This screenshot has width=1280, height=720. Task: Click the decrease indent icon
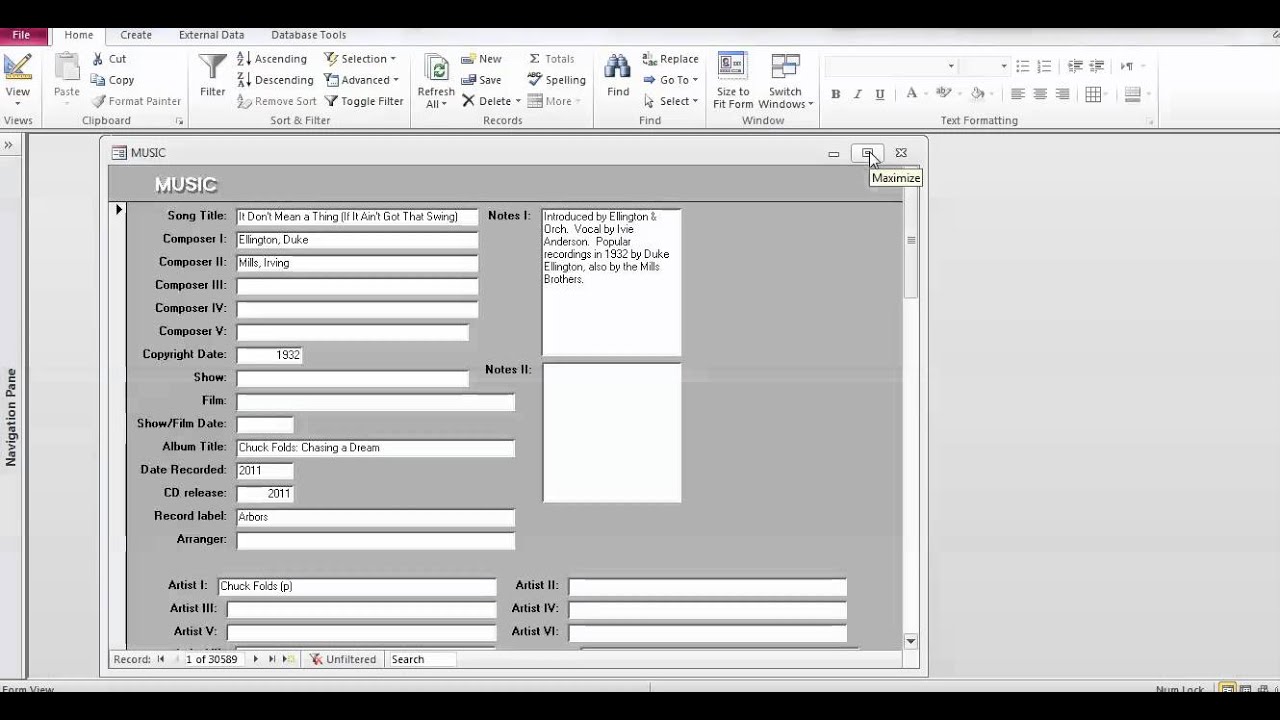pos(1075,66)
